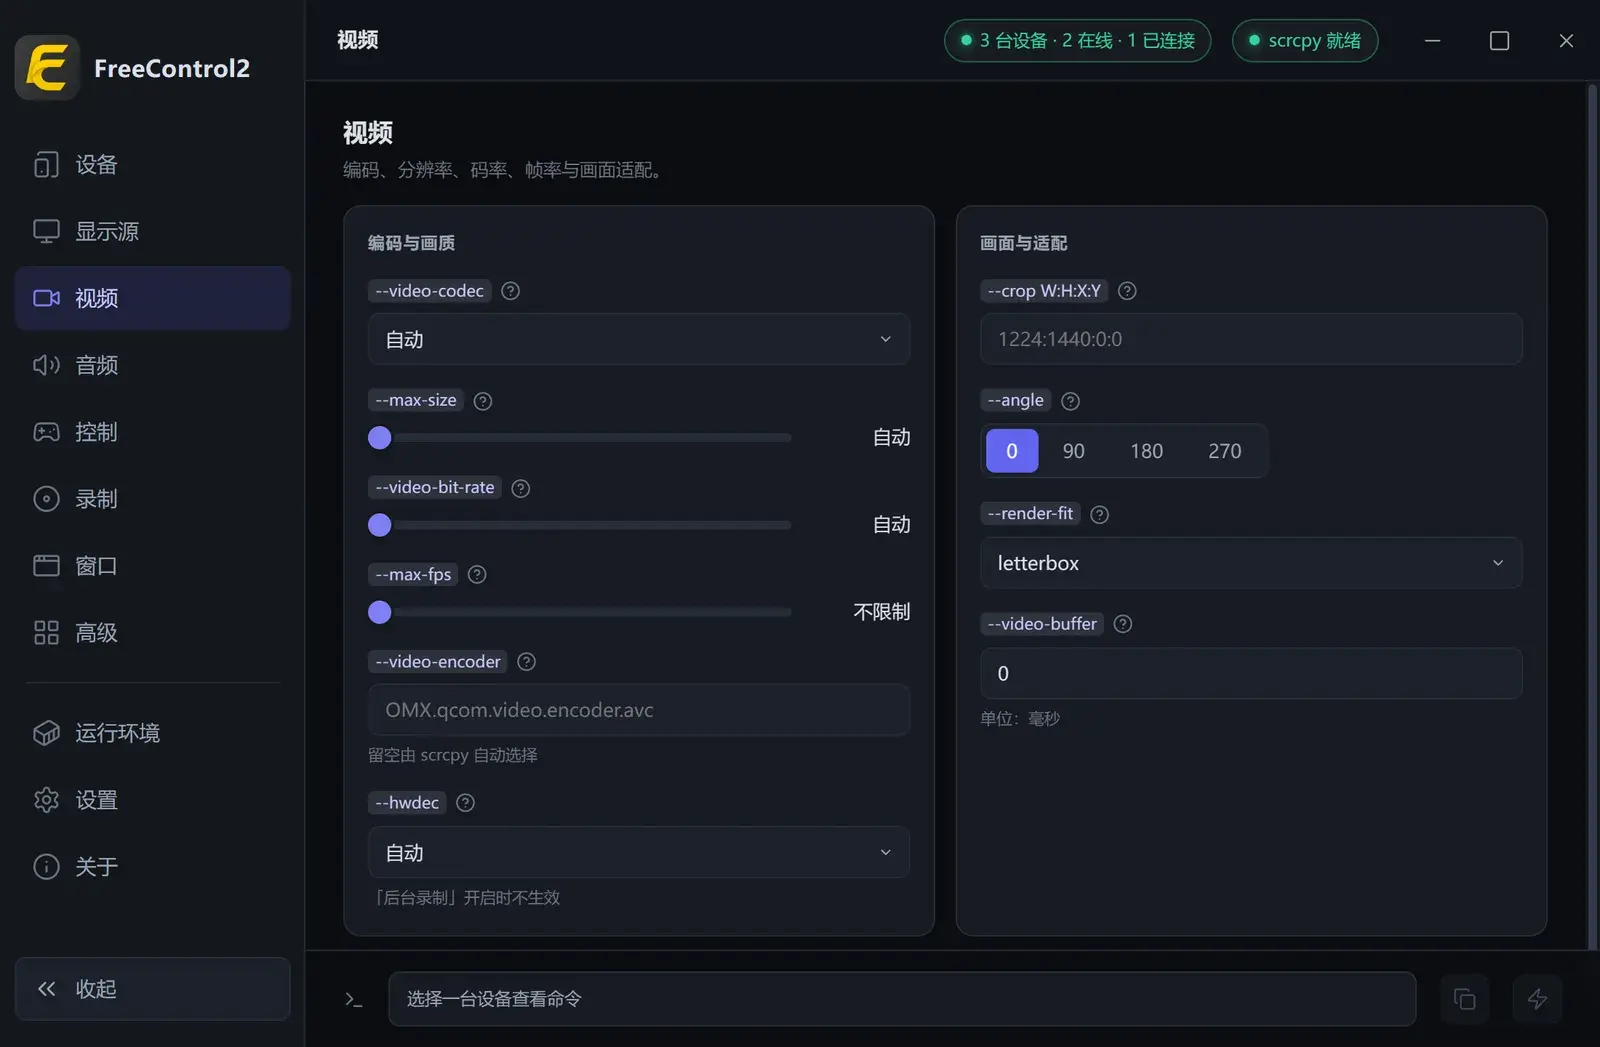Expand the --hwdec dropdown

click(x=639, y=853)
